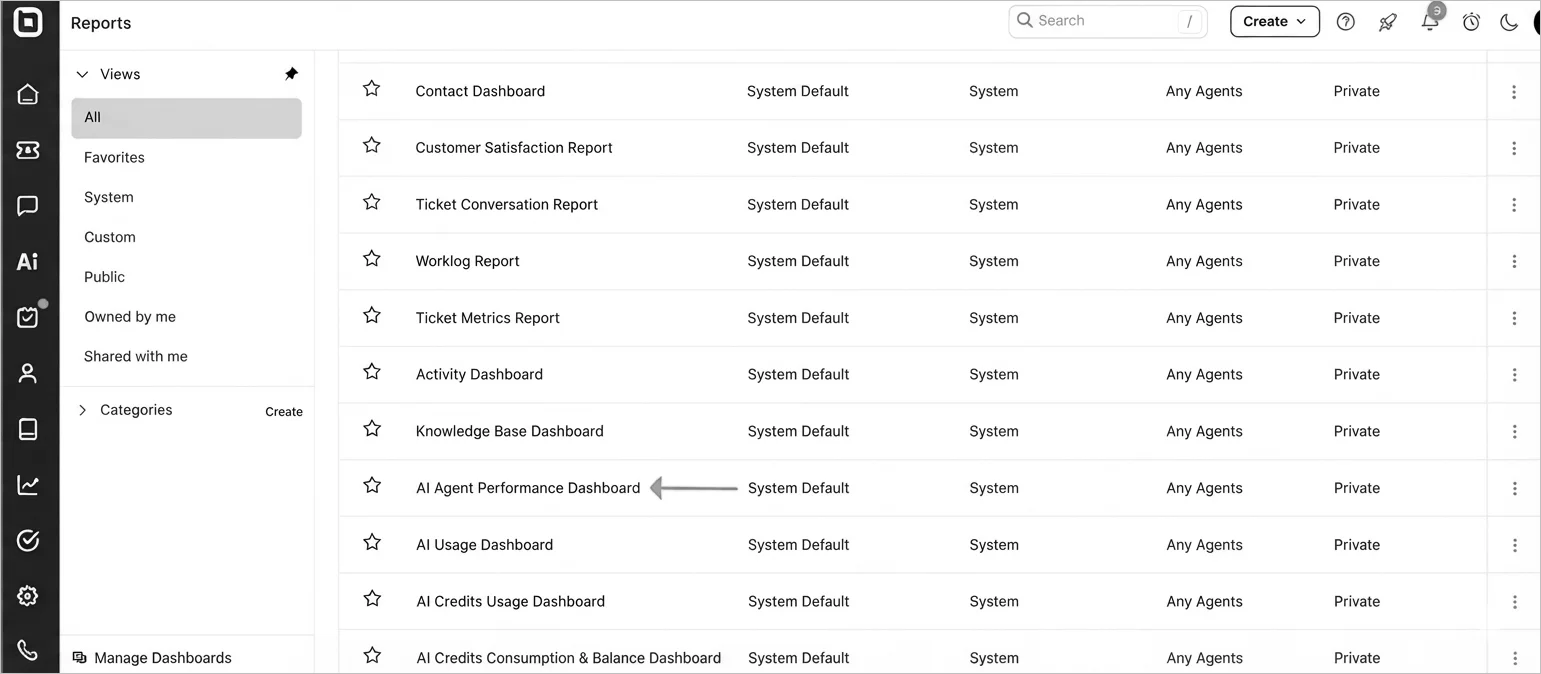Open more options for Contact Dashboard
1541x674 pixels.
(x=1514, y=92)
